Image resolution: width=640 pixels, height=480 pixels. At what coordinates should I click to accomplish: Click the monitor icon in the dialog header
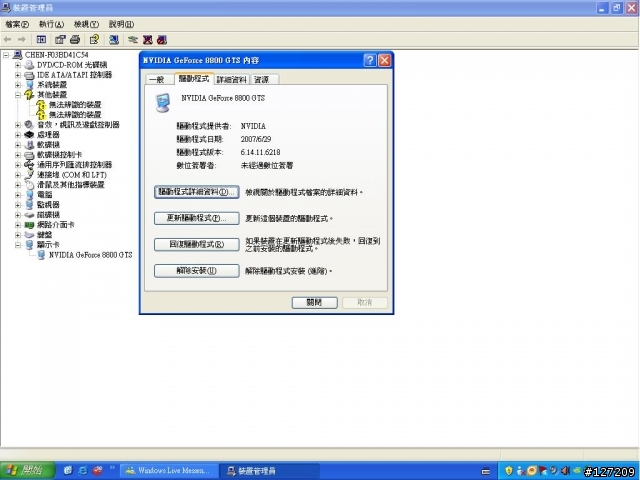click(163, 103)
